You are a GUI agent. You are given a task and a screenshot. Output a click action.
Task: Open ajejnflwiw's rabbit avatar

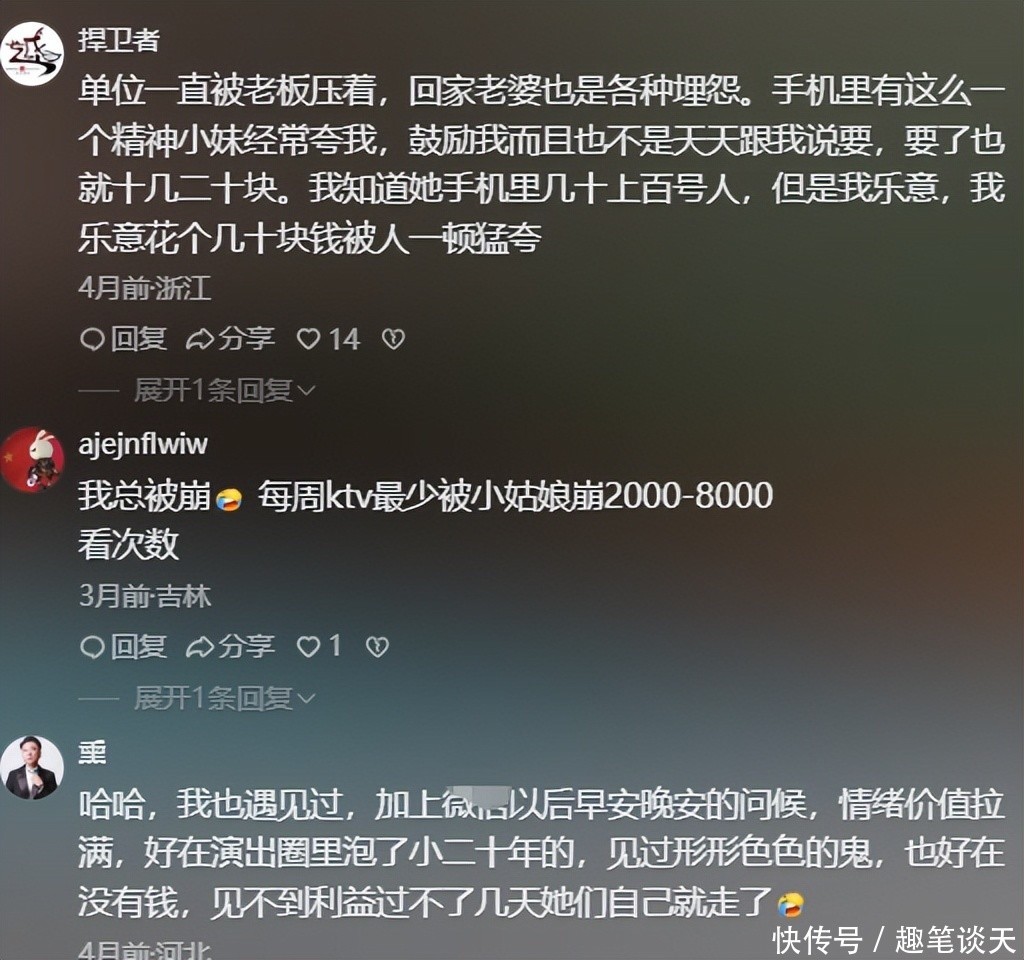point(31,460)
